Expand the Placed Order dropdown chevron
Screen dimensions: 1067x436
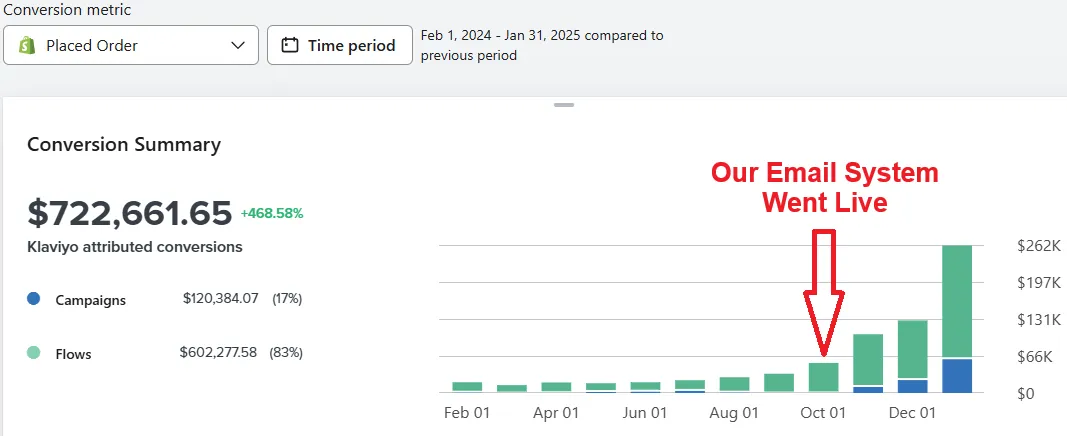coord(238,45)
